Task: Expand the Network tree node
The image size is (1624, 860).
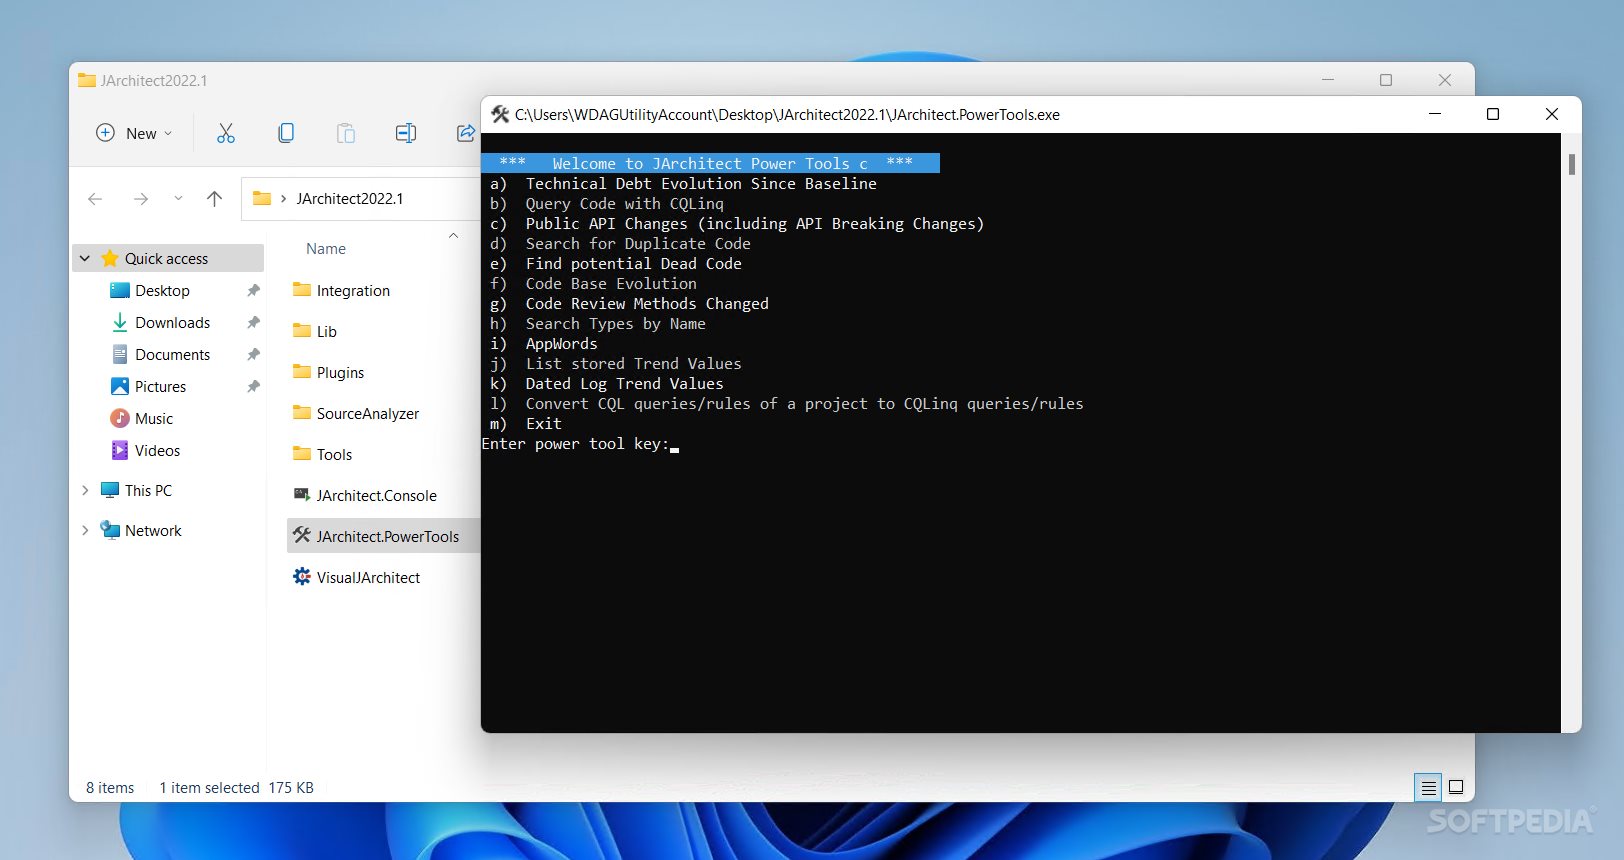Action: [85, 530]
